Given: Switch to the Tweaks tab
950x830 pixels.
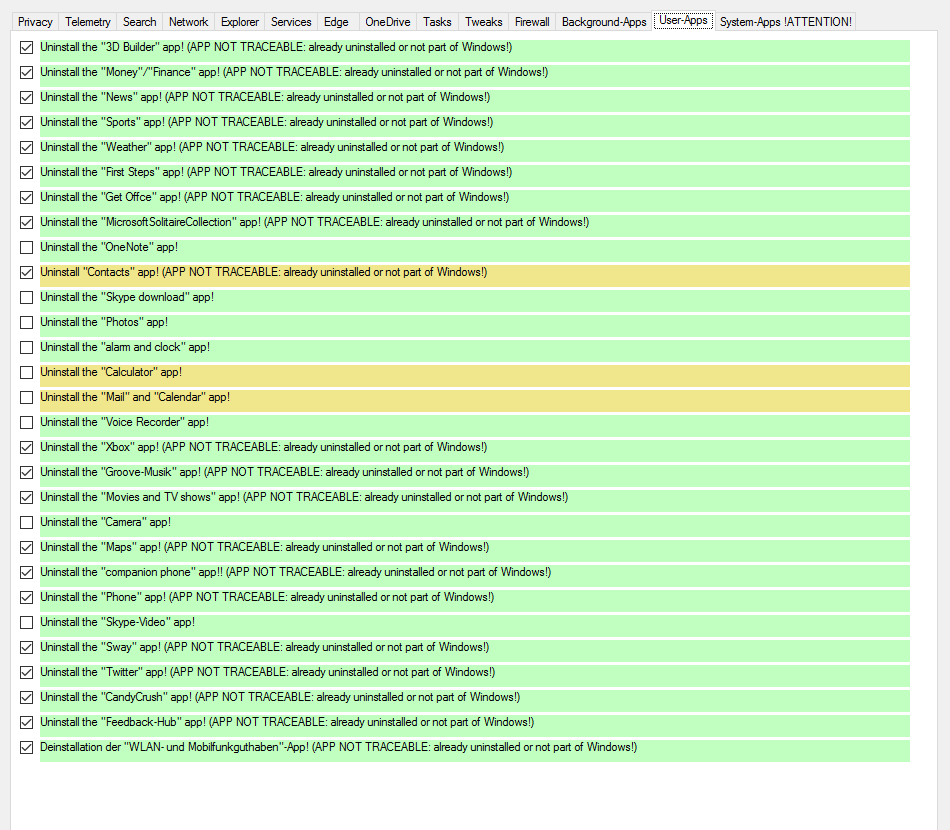Looking at the screenshot, I should click(483, 22).
